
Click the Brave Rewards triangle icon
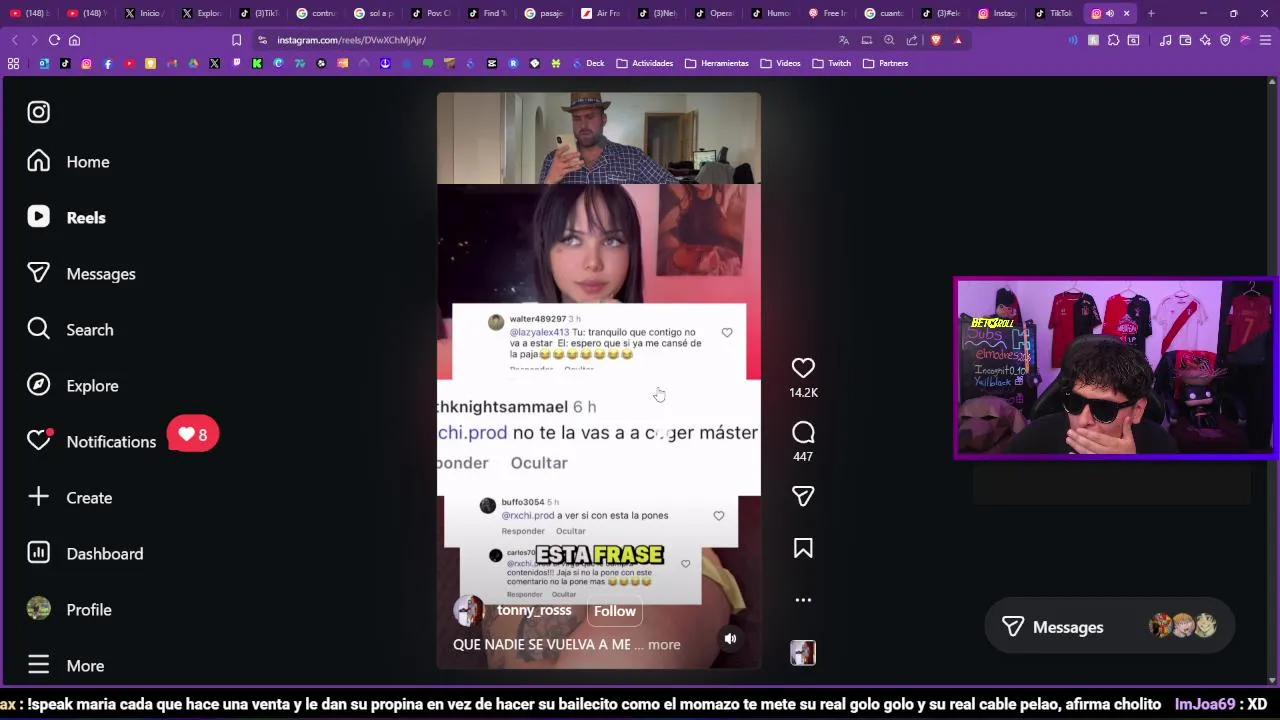pos(958,40)
